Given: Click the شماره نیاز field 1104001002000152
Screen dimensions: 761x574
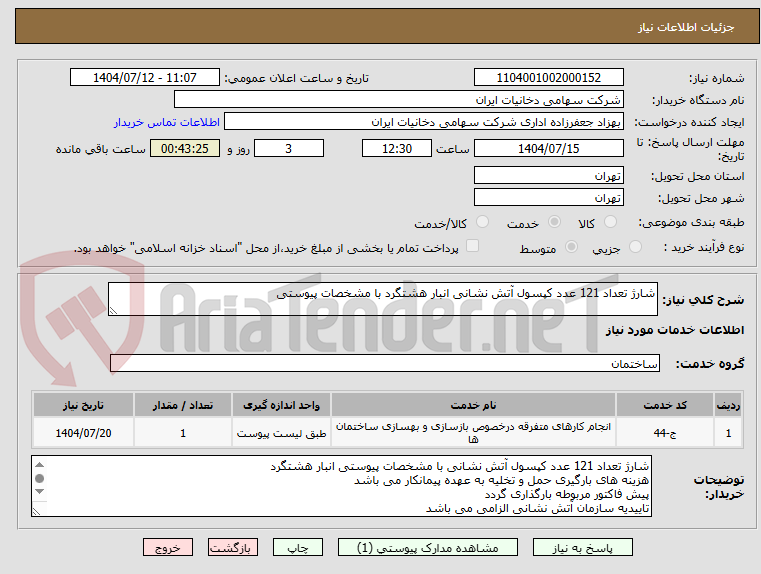Looking at the screenshot, I should 548,78.
